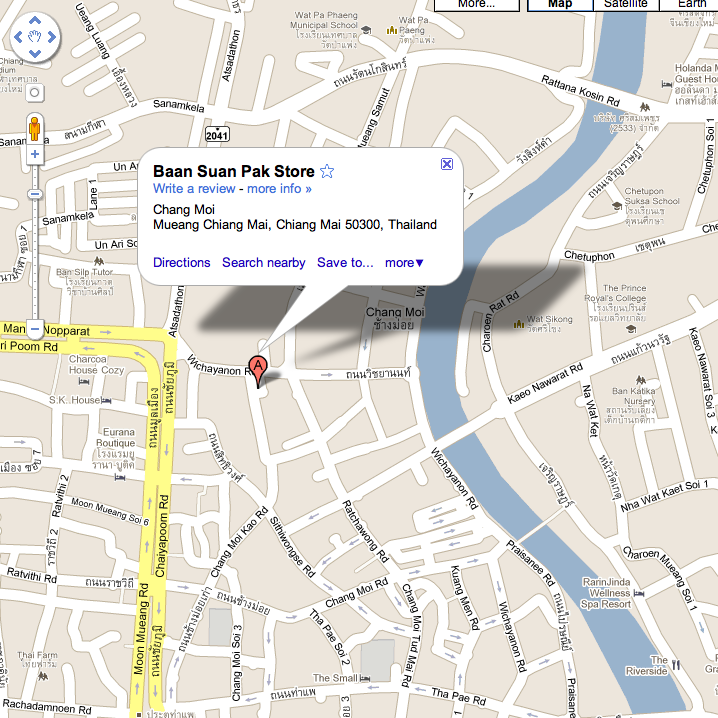Viewport: 718px width, 718px height.
Task: Click the Wat Pa Phaeng Municipal School icon
Action: 366,30
